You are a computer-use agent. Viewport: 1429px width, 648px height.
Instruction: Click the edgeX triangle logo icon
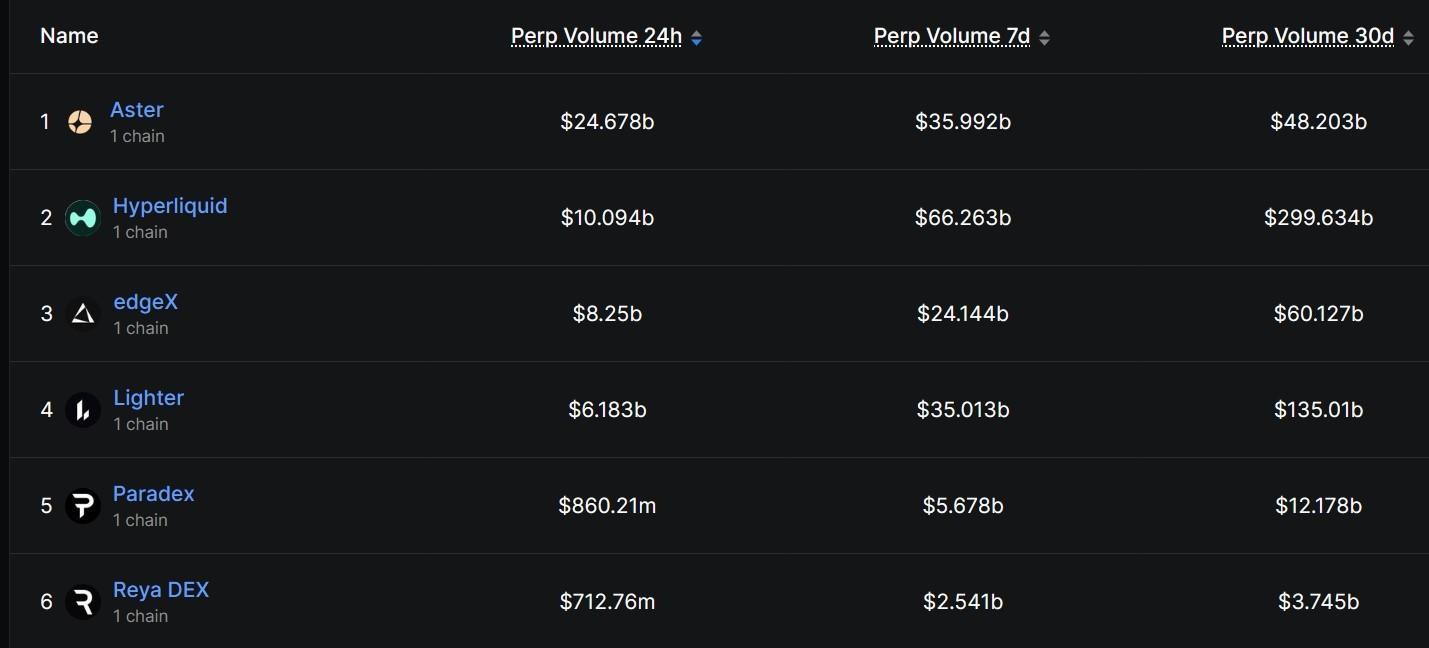pos(83,314)
